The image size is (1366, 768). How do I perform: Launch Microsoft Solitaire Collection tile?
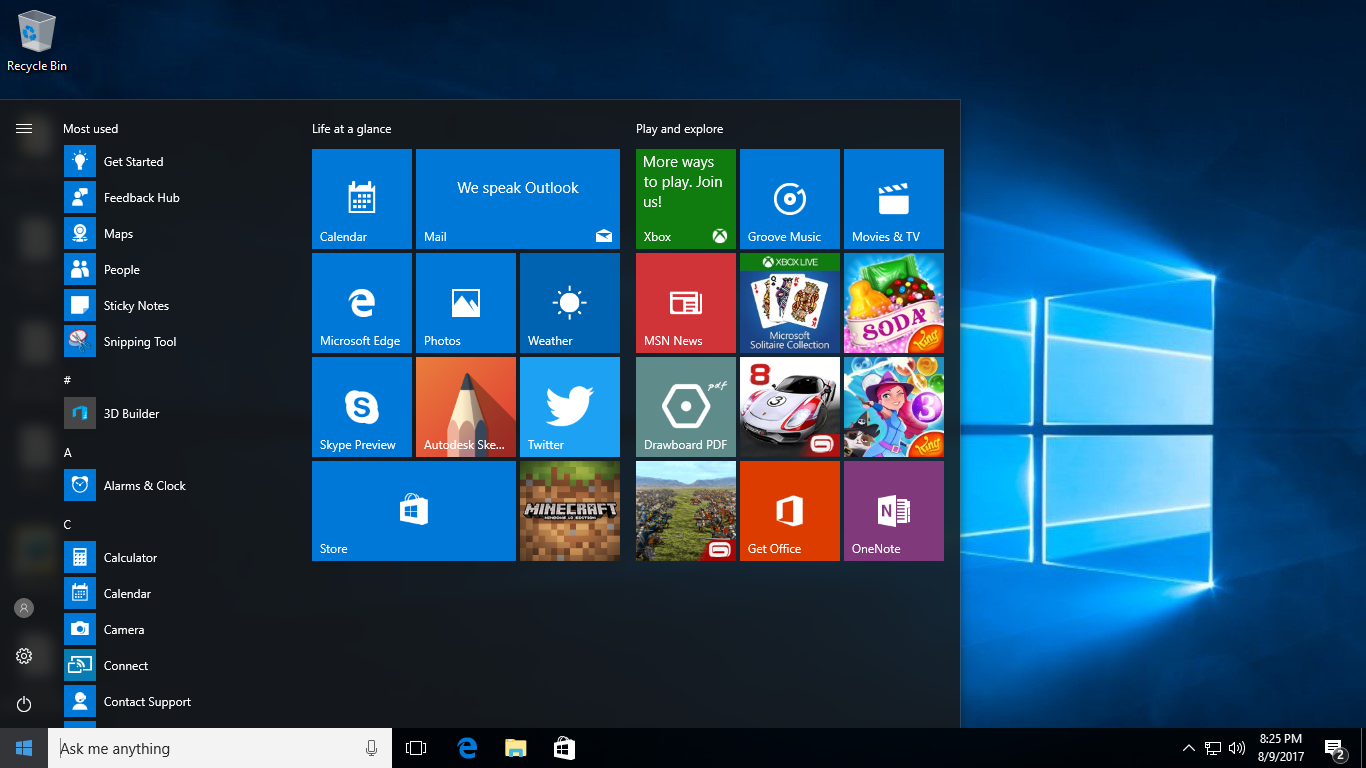click(790, 303)
